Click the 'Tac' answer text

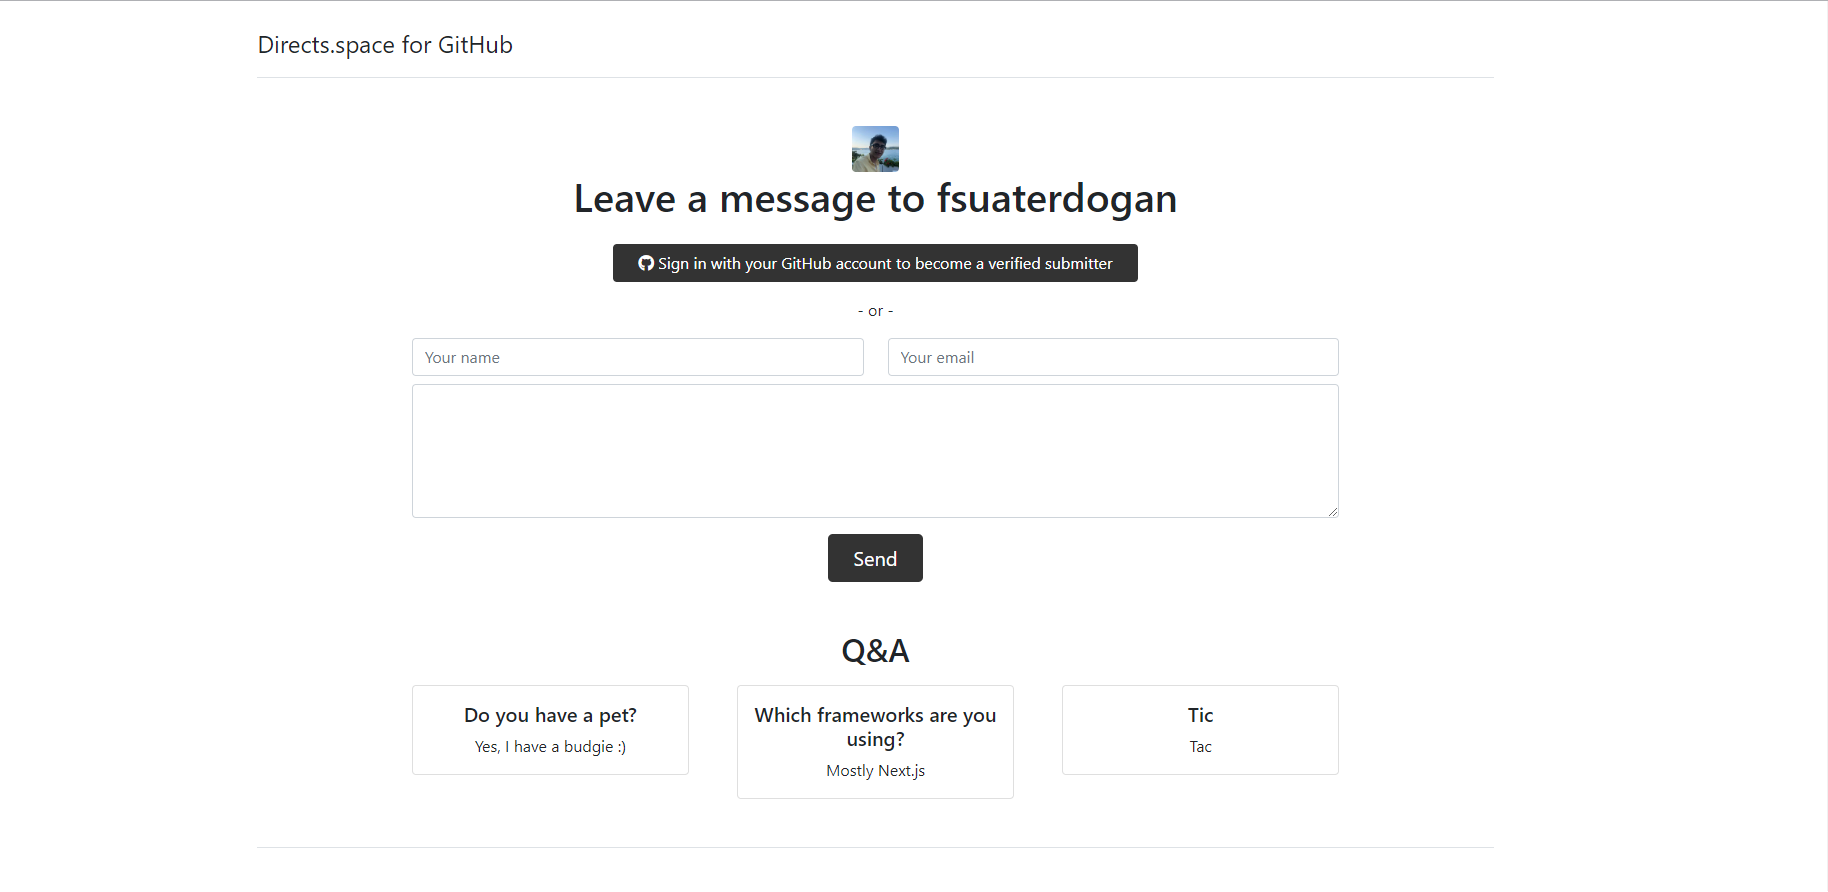tap(1200, 747)
